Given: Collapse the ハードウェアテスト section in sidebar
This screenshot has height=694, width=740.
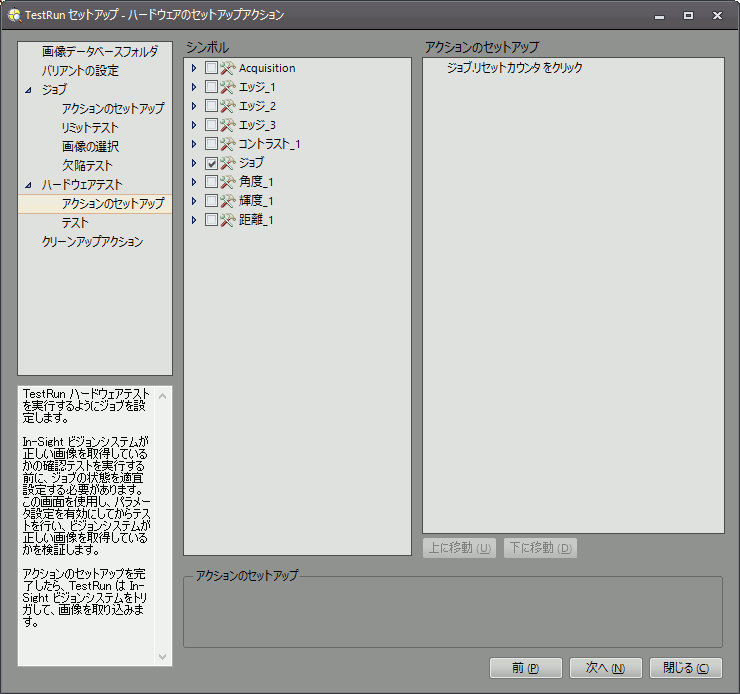Looking at the screenshot, I should [29, 185].
